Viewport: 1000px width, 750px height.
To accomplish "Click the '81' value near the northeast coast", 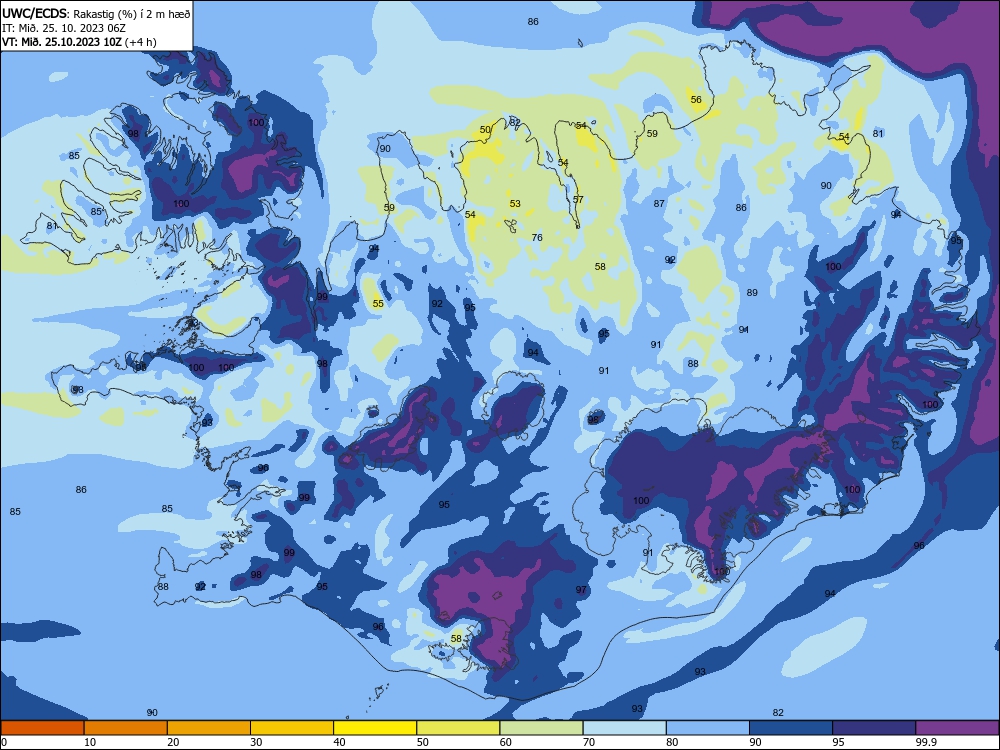I will tap(878, 133).
